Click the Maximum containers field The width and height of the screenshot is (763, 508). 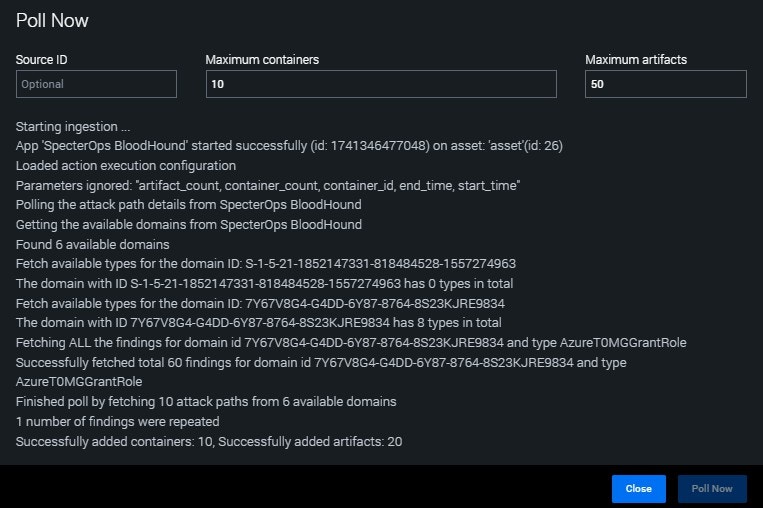point(381,84)
